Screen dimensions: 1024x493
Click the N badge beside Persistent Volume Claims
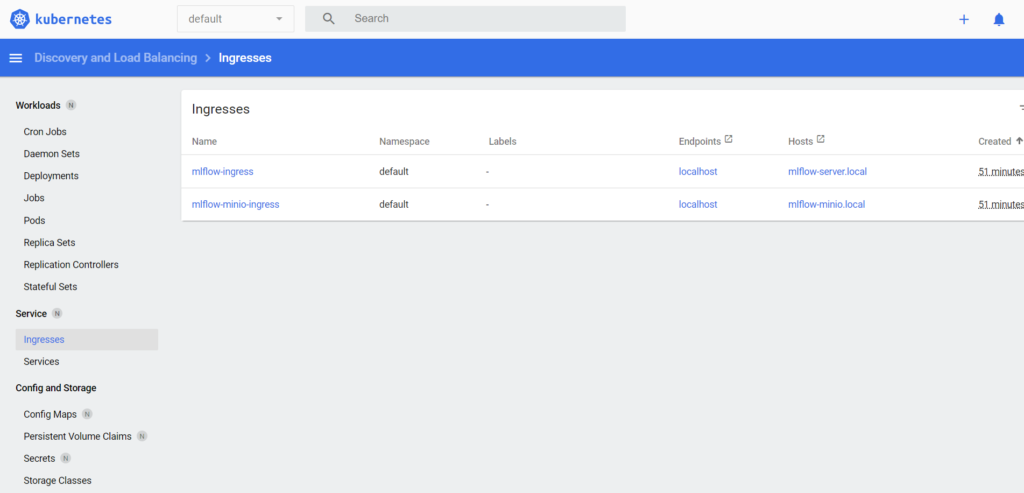pyautogui.click(x=142, y=436)
